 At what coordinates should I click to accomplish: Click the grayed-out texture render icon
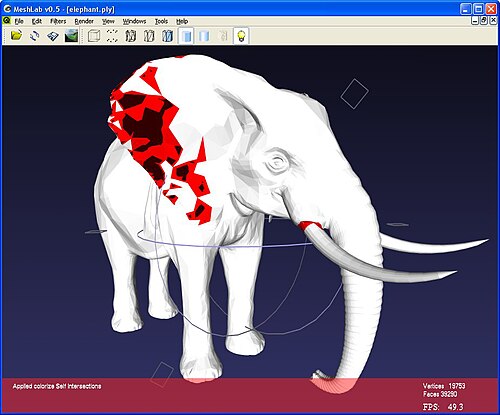(223, 35)
